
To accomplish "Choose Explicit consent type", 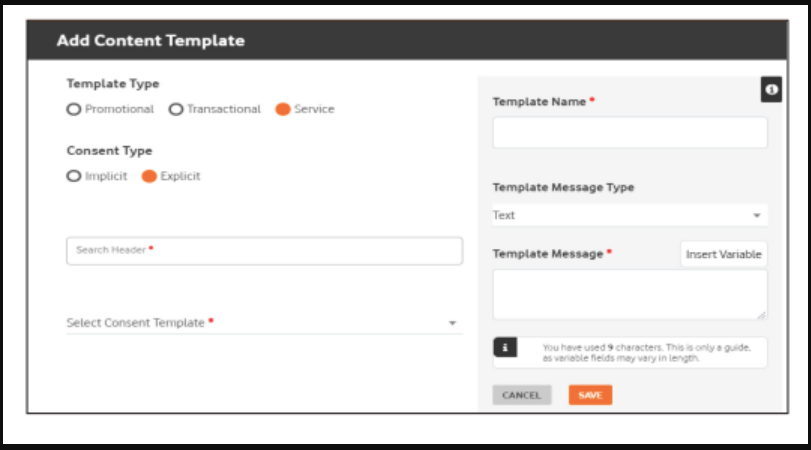I will coord(149,176).
